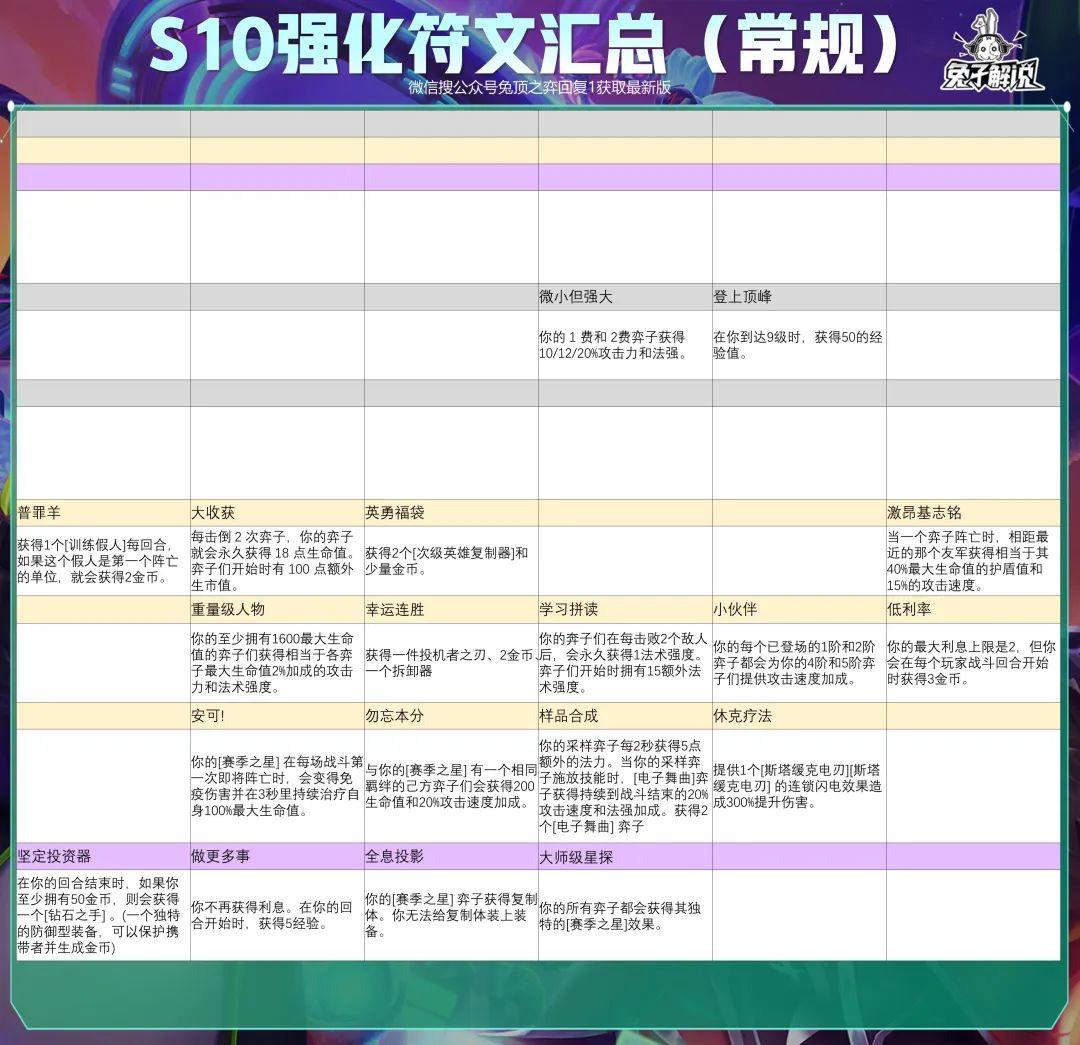Click the 重量级人物 cell

pos(277,610)
